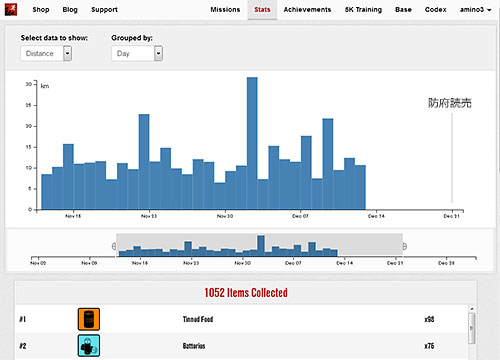Open the Achievements tab

[307, 10]
